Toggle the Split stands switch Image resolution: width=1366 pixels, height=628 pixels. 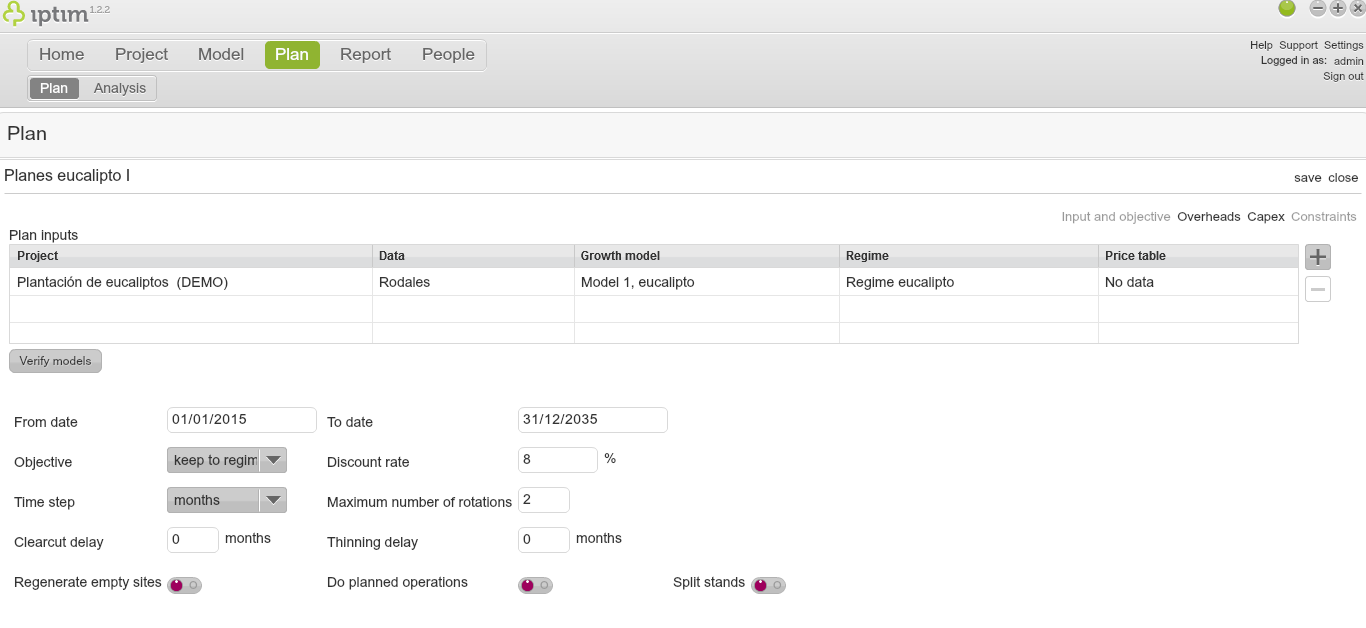click(x=768, y=586)
